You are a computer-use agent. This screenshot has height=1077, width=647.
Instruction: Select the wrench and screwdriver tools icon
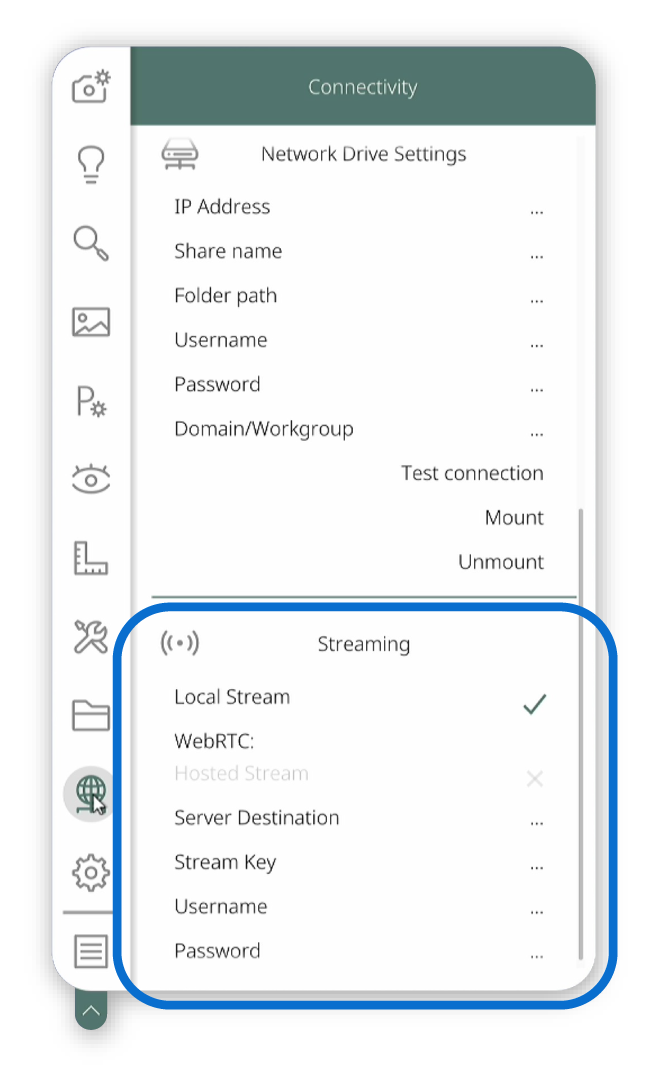91,636
